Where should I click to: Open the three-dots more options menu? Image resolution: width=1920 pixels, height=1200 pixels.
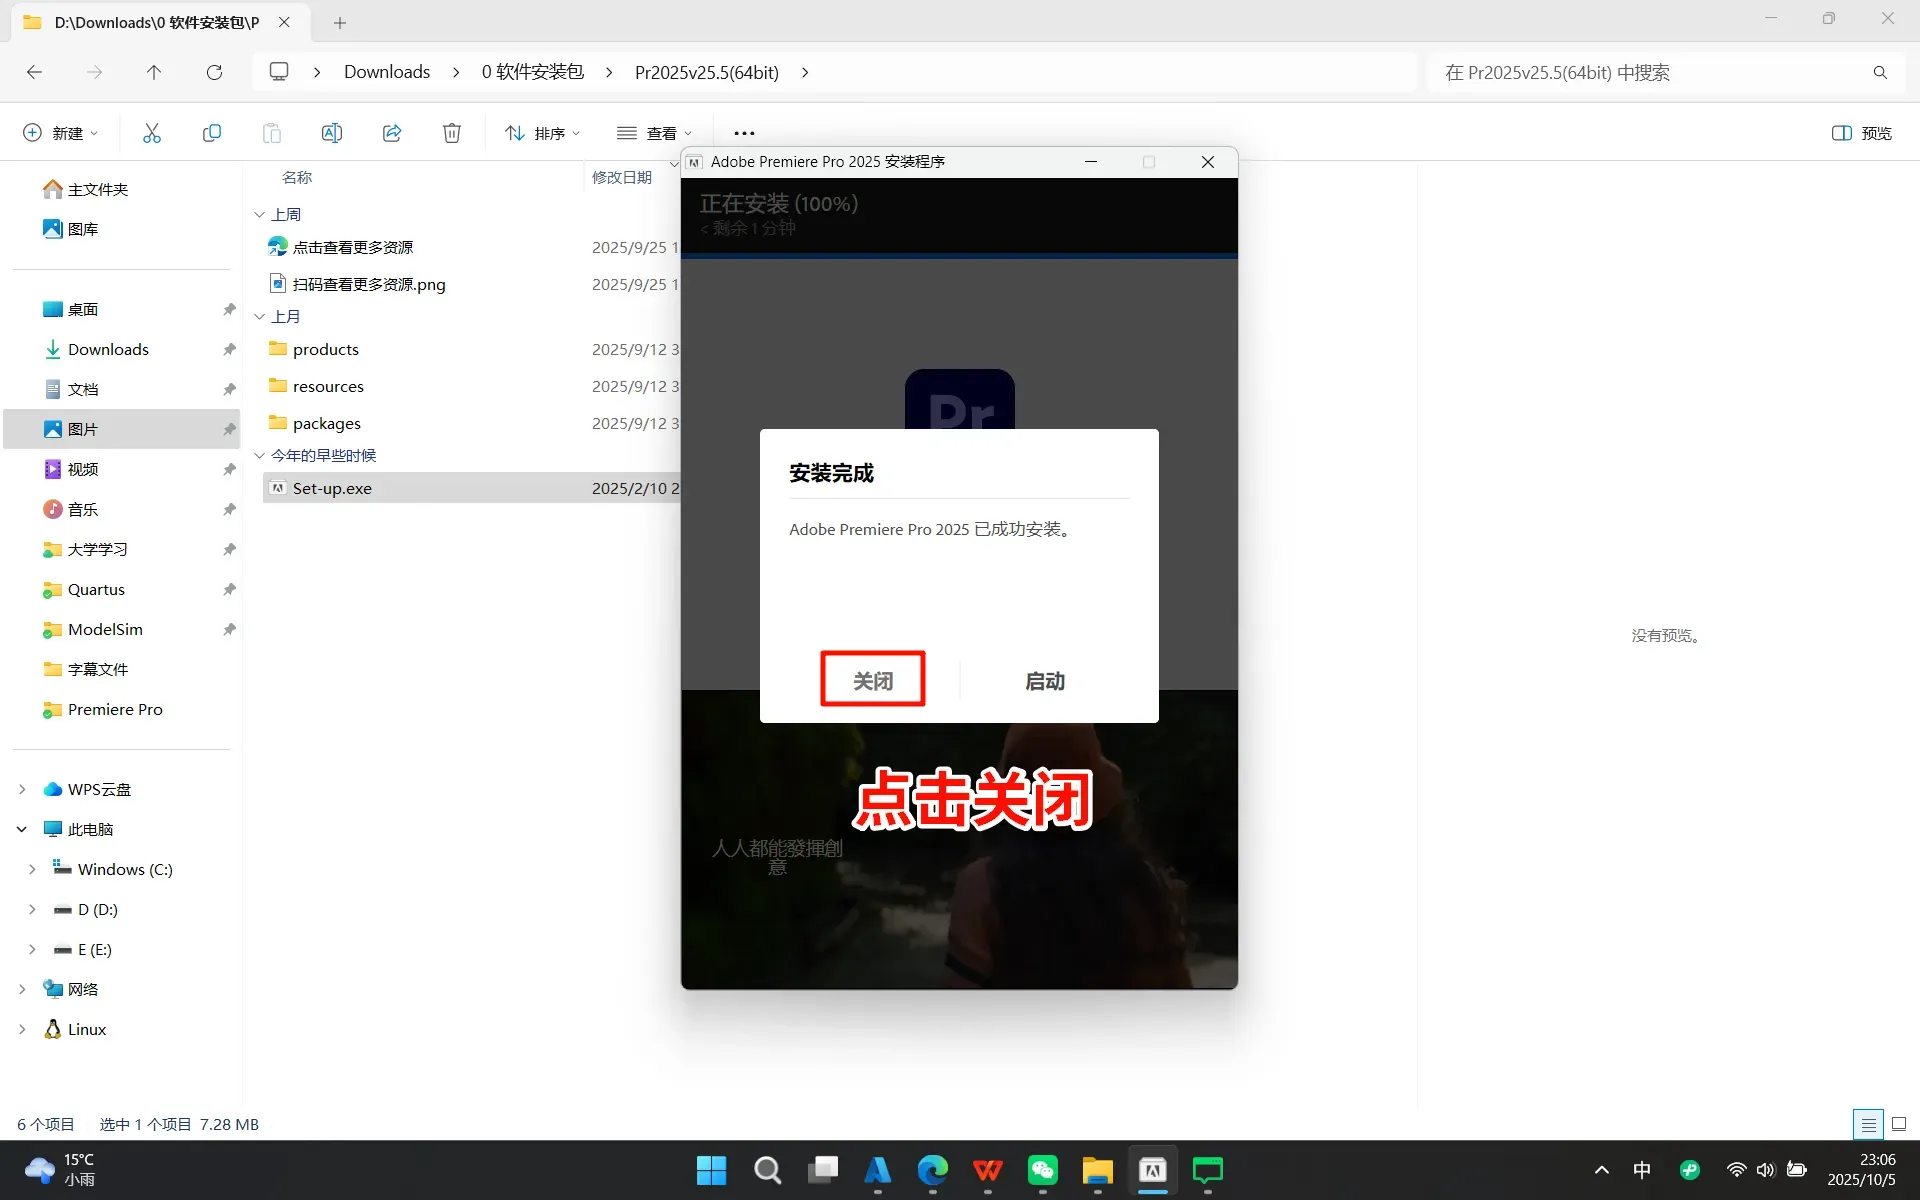click(744, 133)
